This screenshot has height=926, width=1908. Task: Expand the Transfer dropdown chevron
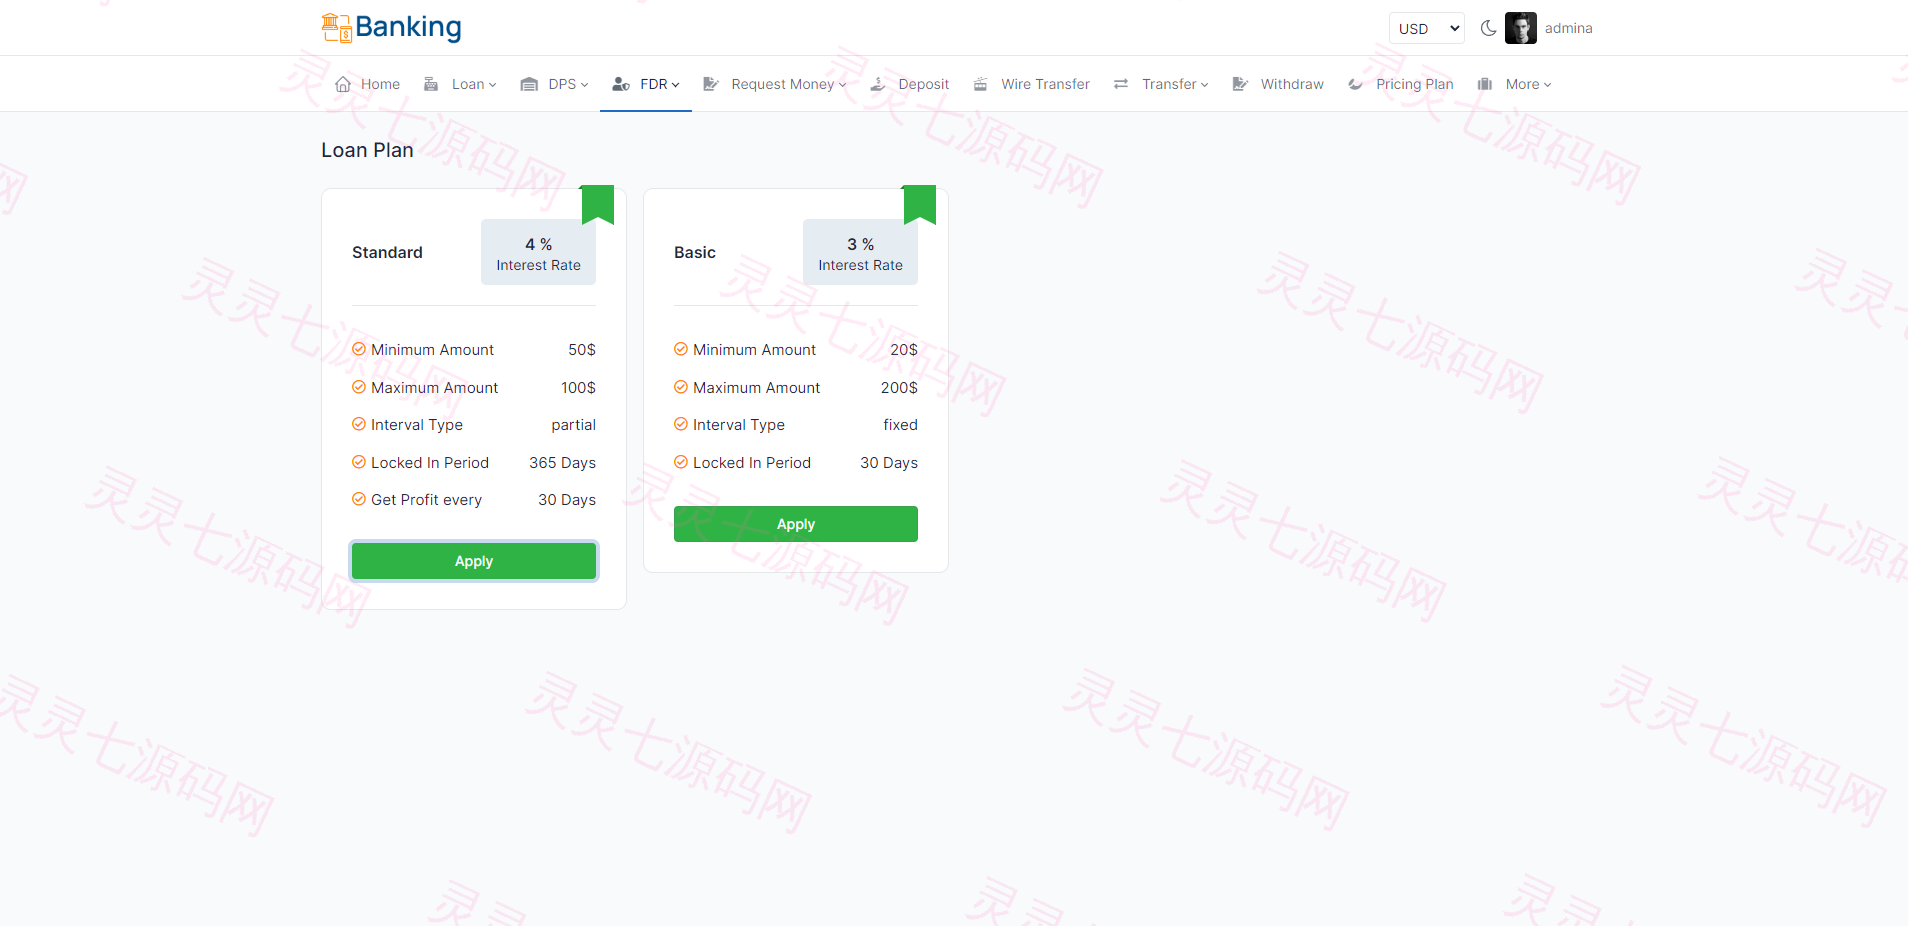(x=1204, y=85)
